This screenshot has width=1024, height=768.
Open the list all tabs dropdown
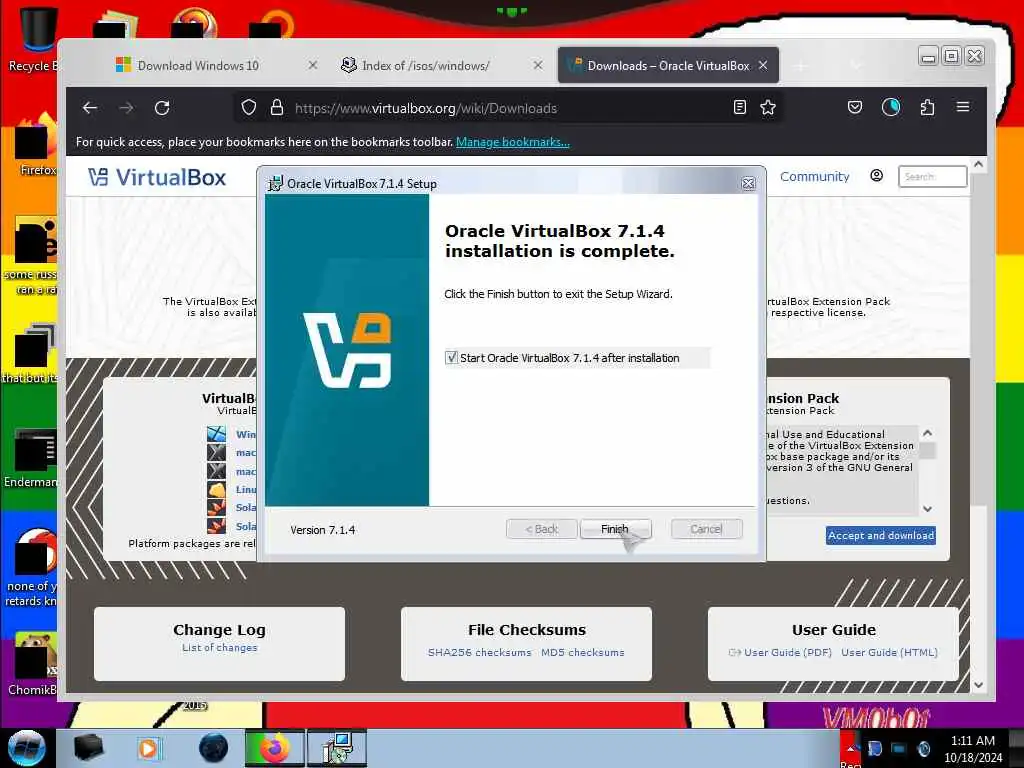[x=856, y=65]
